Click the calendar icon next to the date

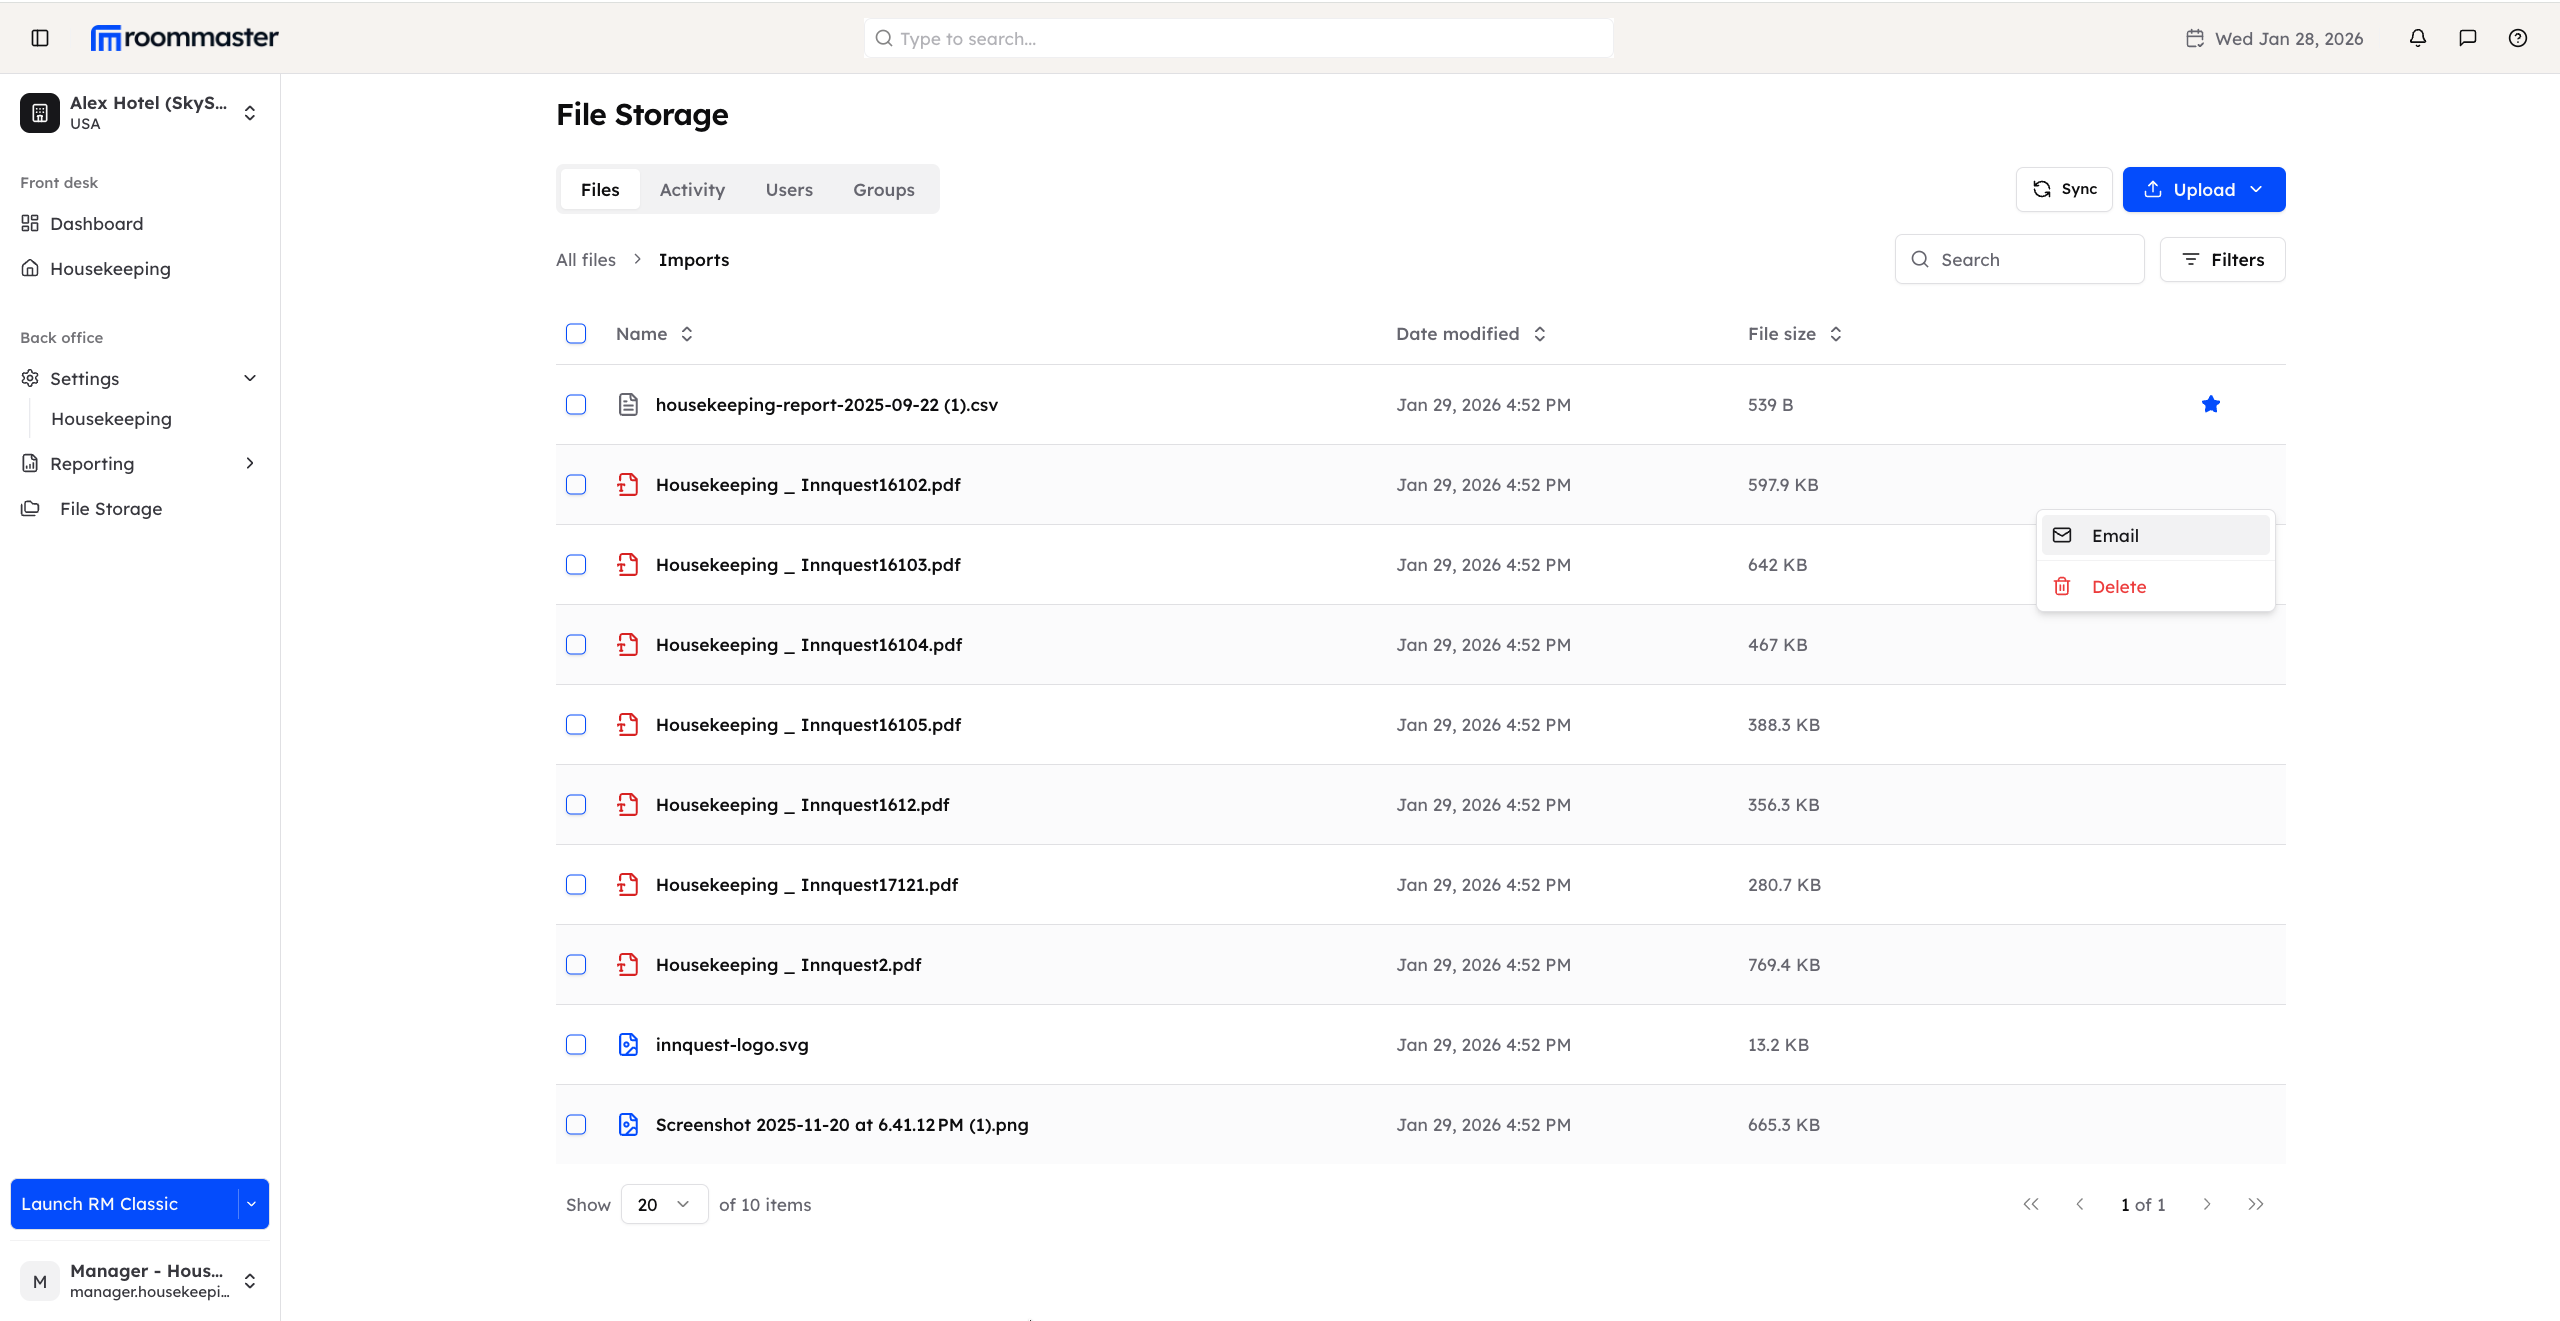pos(2196,38)
